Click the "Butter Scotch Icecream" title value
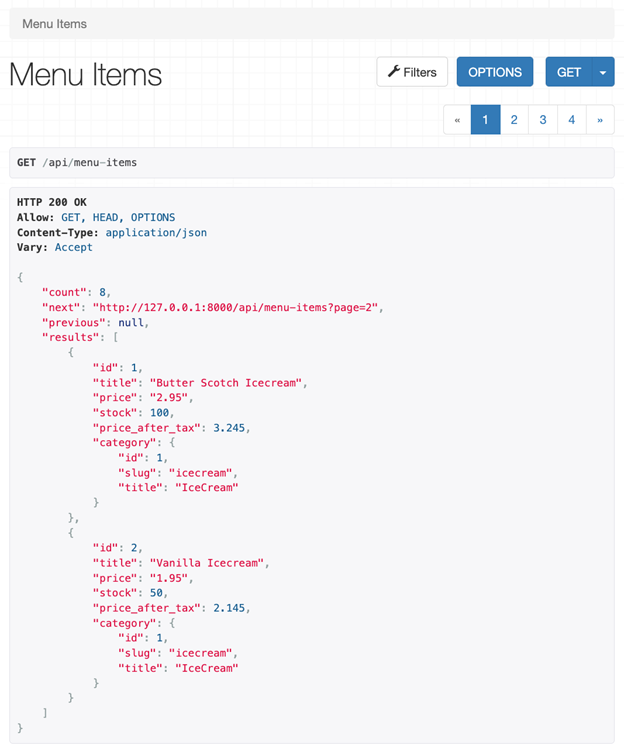Screen dimensions: 624x756 227,383
